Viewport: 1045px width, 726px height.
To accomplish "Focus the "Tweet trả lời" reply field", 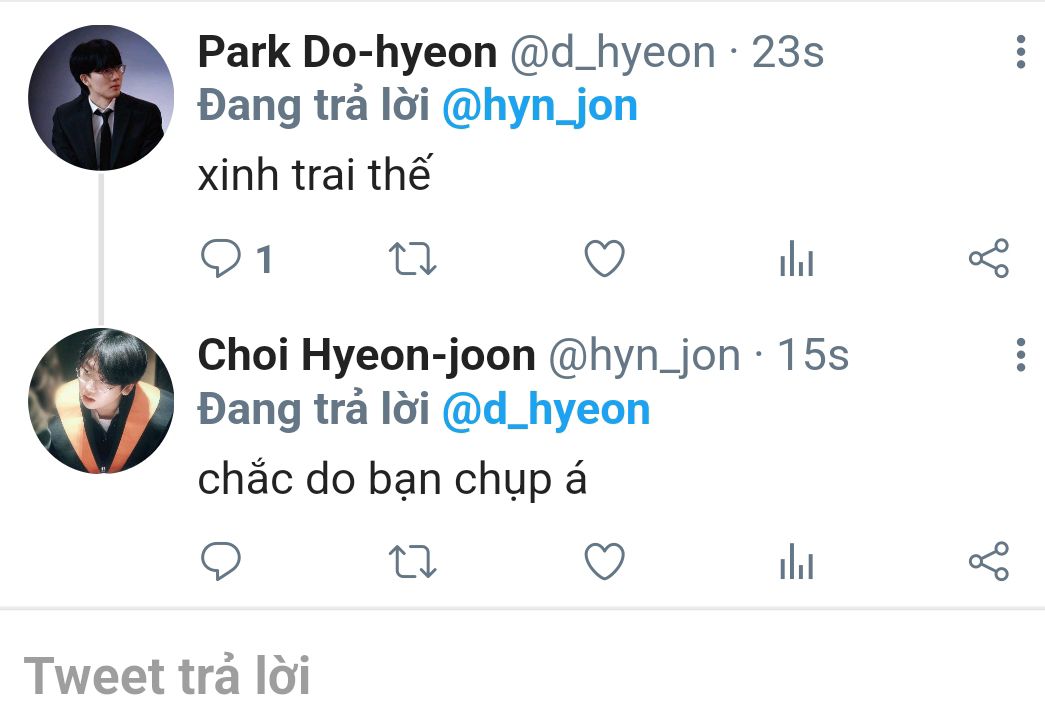I will point(522,675).
